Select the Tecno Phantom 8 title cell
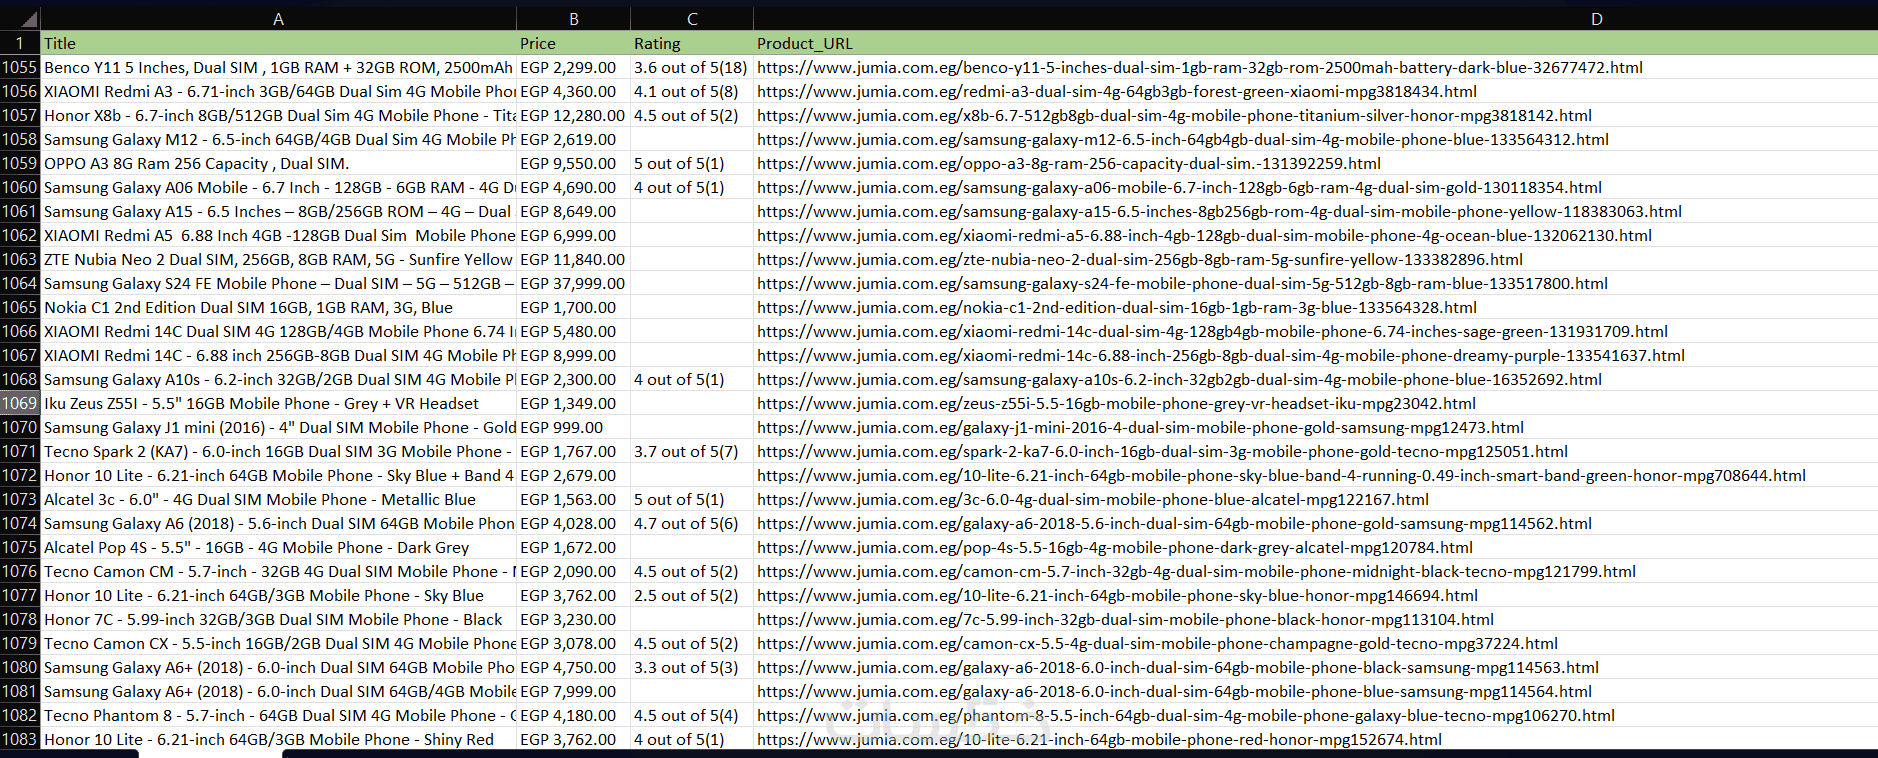The width and height of the screenshot is (1878, 758). [278, 715]
